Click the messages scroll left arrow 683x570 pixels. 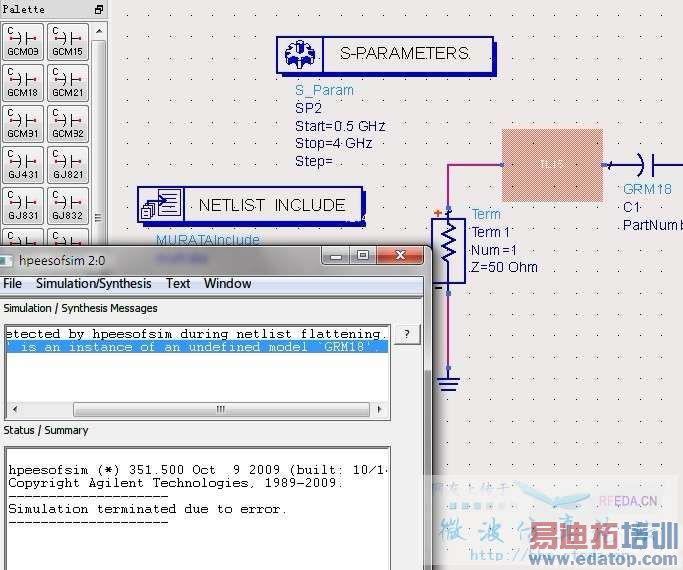[x=15, y=409]
